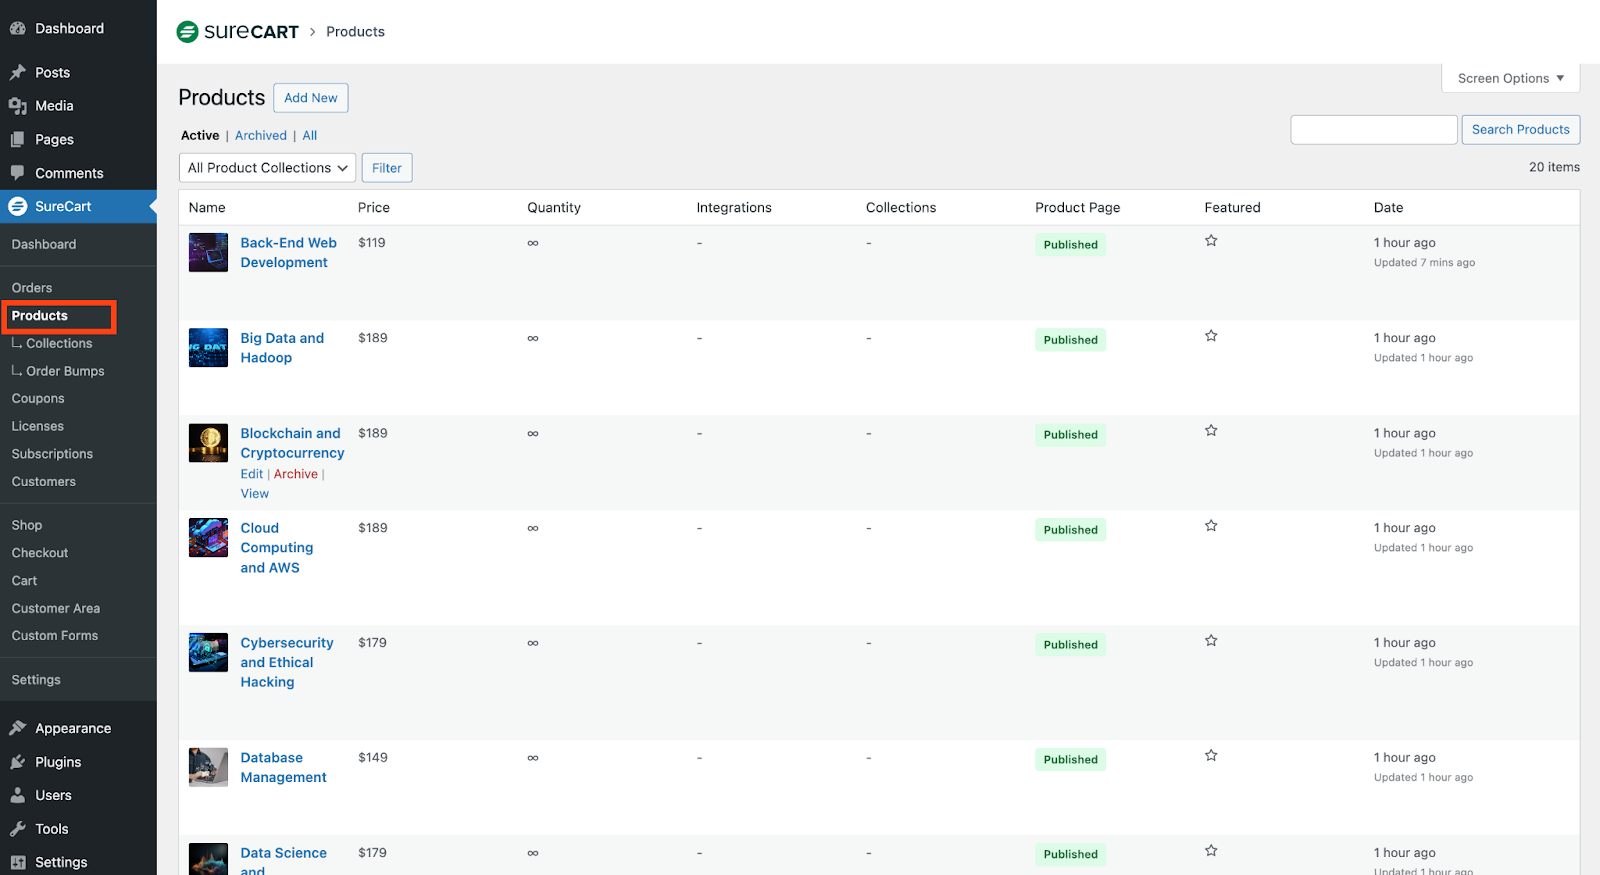The height and width of the screenshot is (875, 1600).
Task: Open the Back-End Web Development thumbnail
Action: [208, 253]
